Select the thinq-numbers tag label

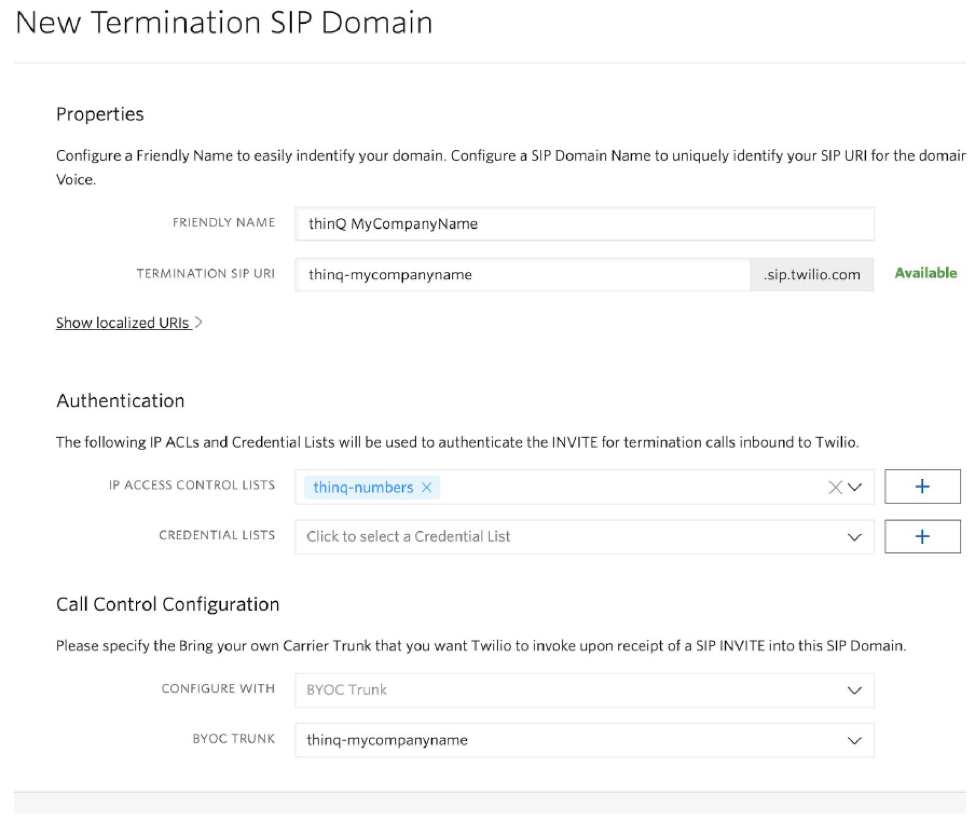pyautogui.click(x=363, y=488)
